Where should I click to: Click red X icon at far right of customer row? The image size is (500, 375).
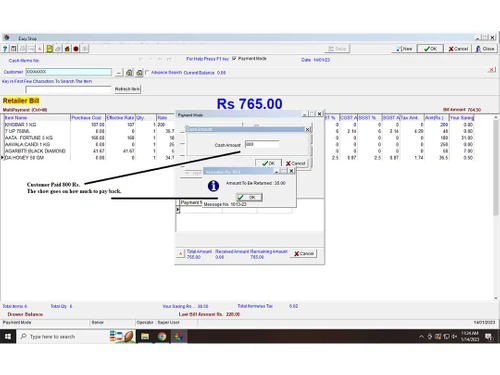point(492,70)
